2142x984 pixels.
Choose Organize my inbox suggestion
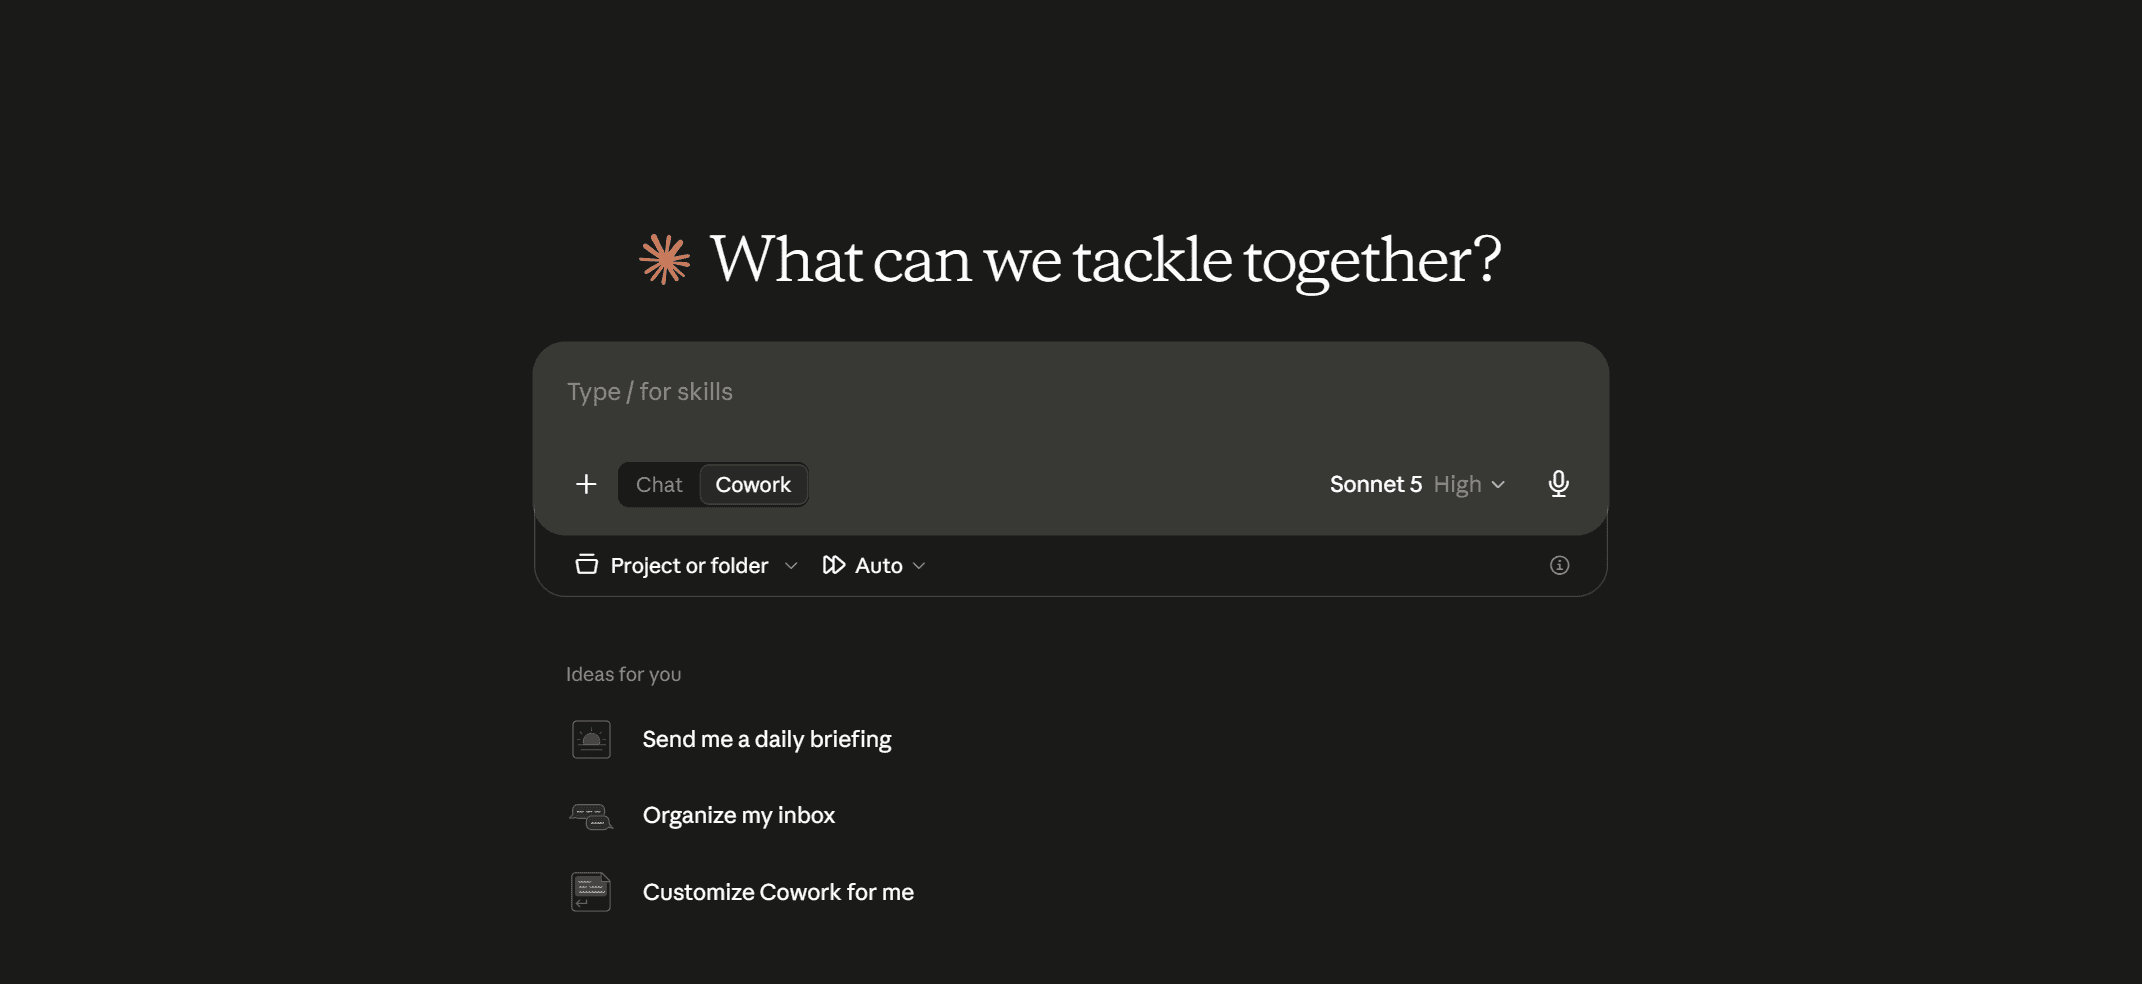(x=739, y=815)
